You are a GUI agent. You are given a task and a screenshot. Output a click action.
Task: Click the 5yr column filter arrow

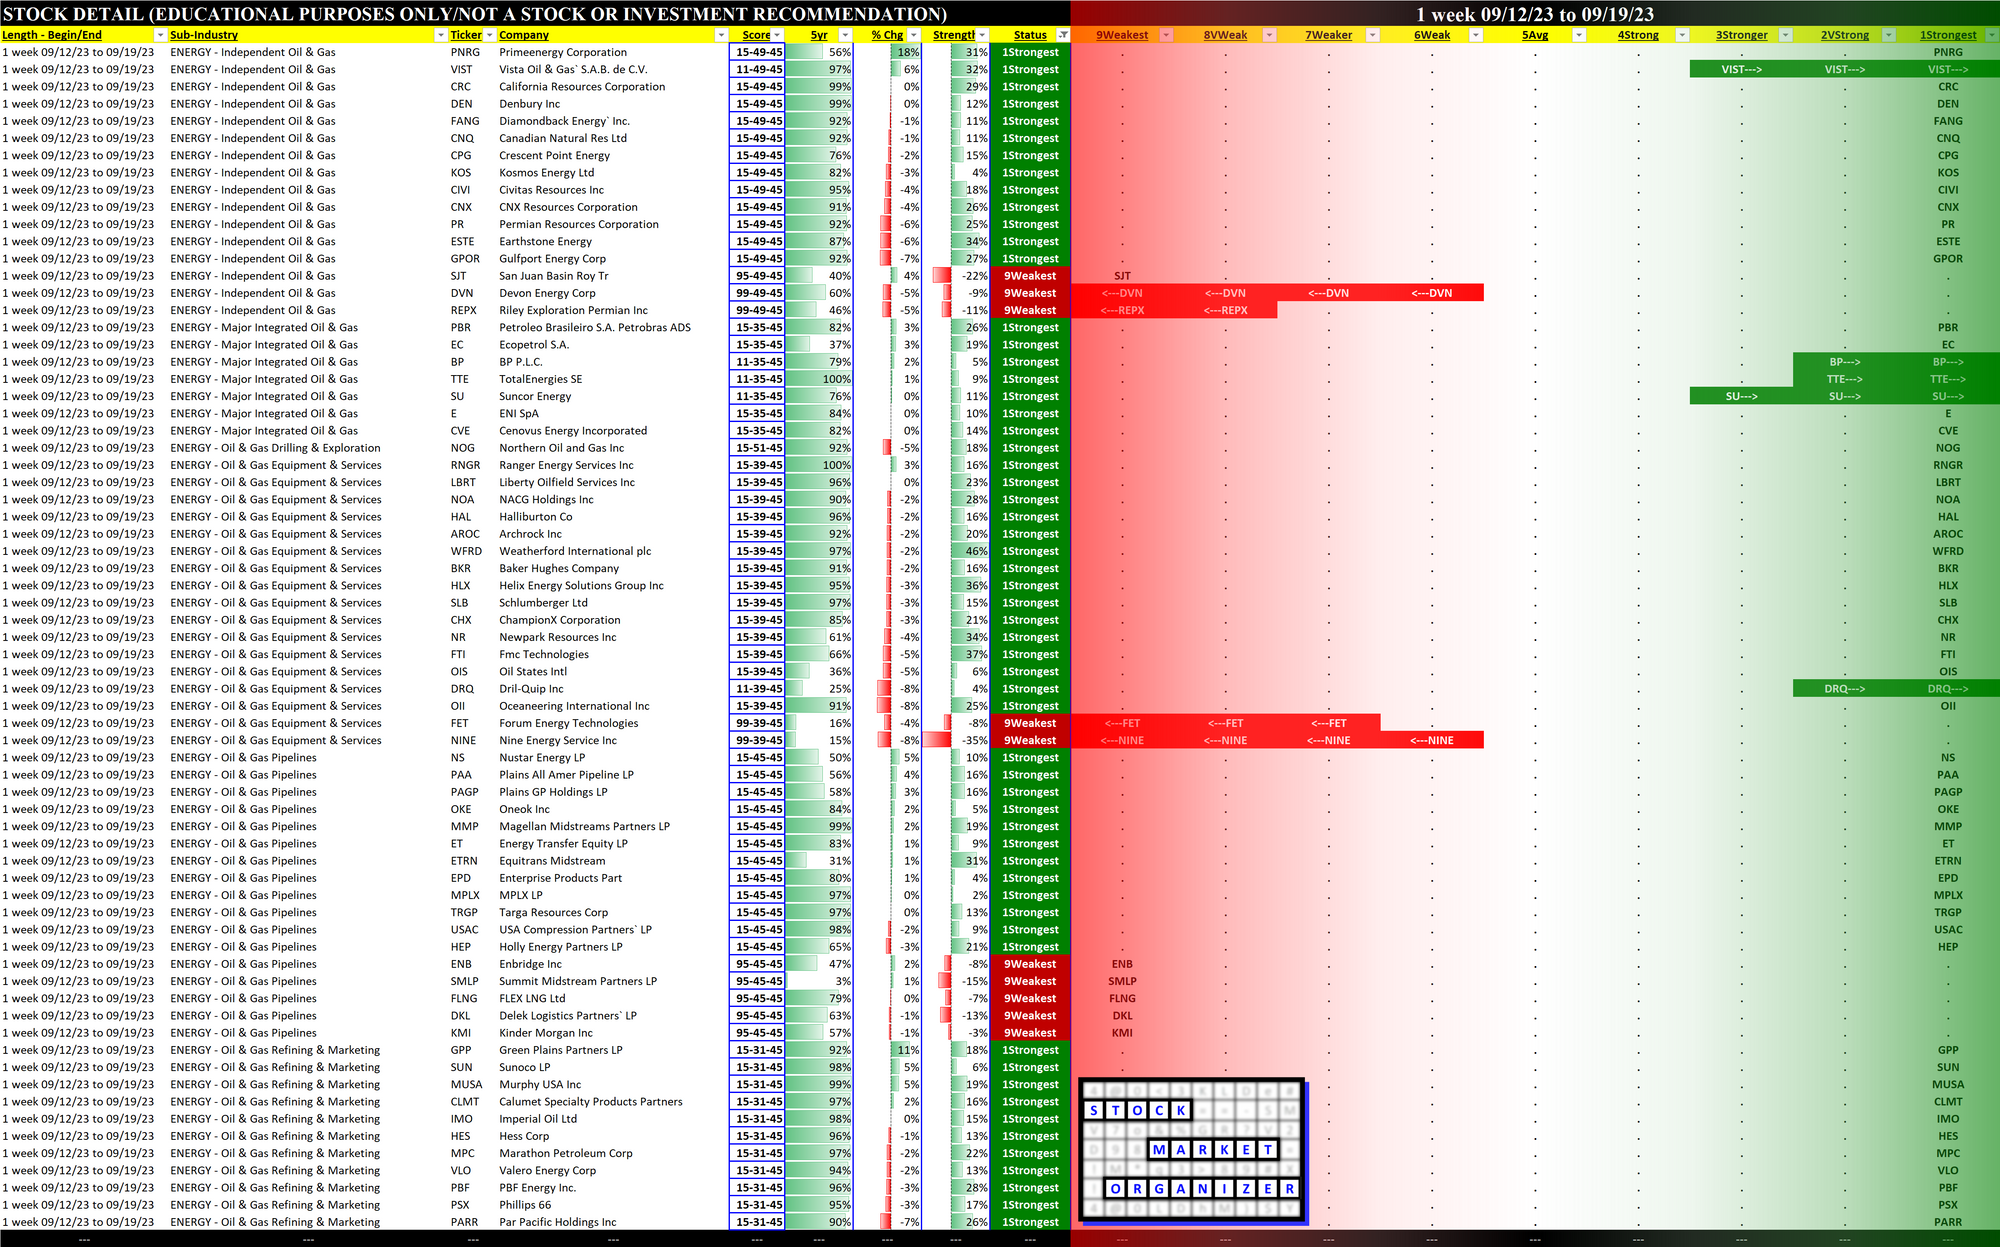845,35
